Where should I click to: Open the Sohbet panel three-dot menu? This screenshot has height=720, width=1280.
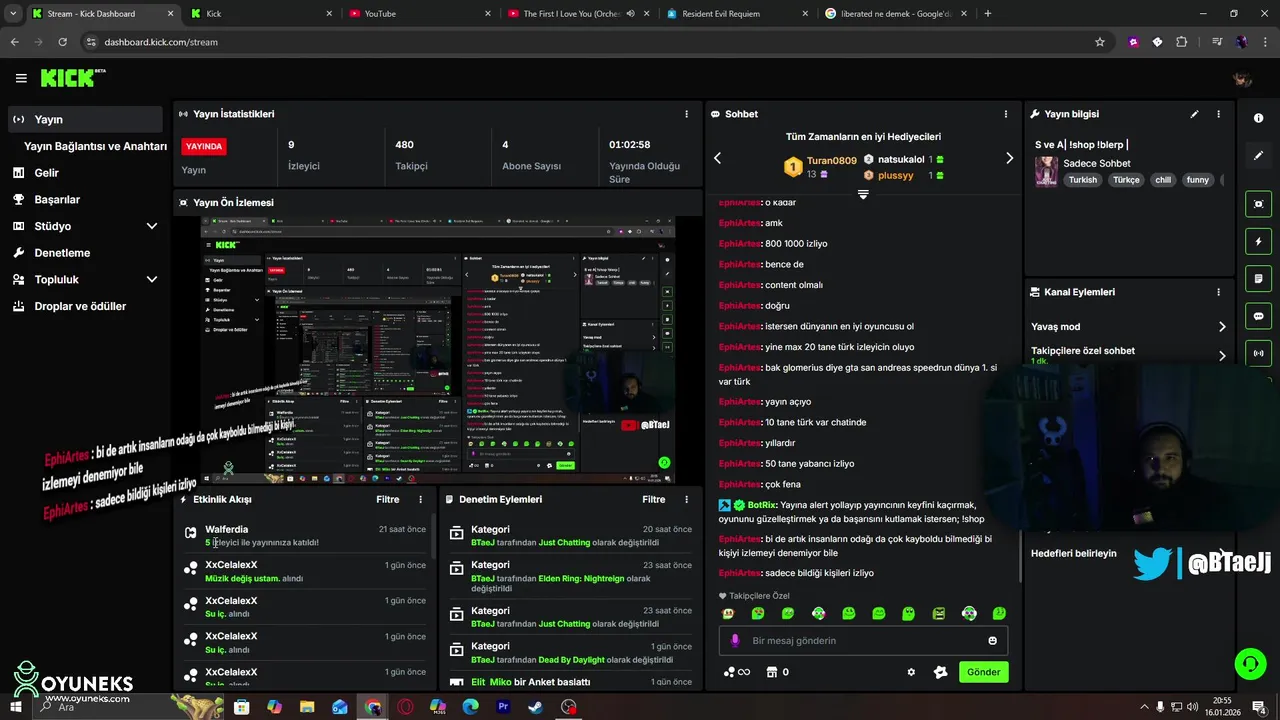click(x=1006, y=114)
